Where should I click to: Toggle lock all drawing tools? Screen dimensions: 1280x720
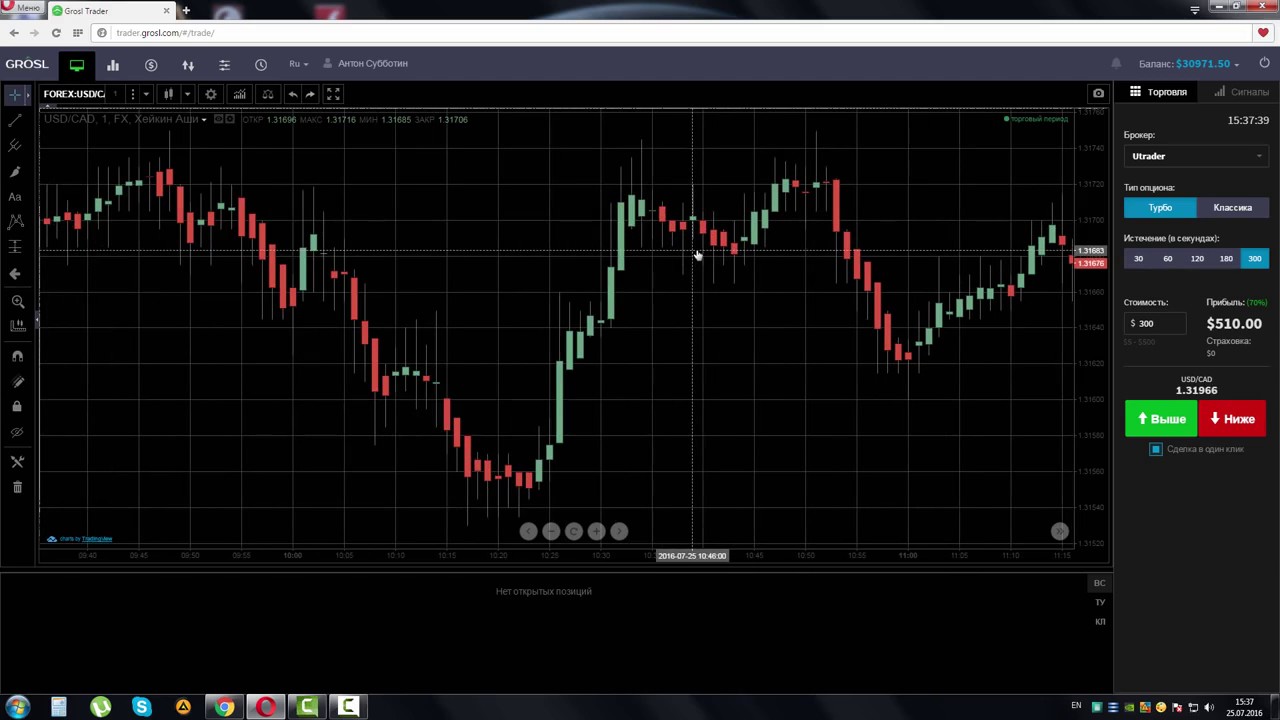click(x=17, y=407)
